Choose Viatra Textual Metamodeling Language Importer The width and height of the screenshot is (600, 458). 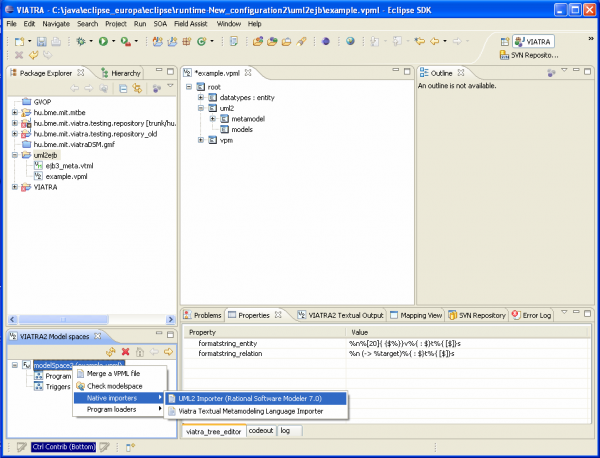[256, 411]
